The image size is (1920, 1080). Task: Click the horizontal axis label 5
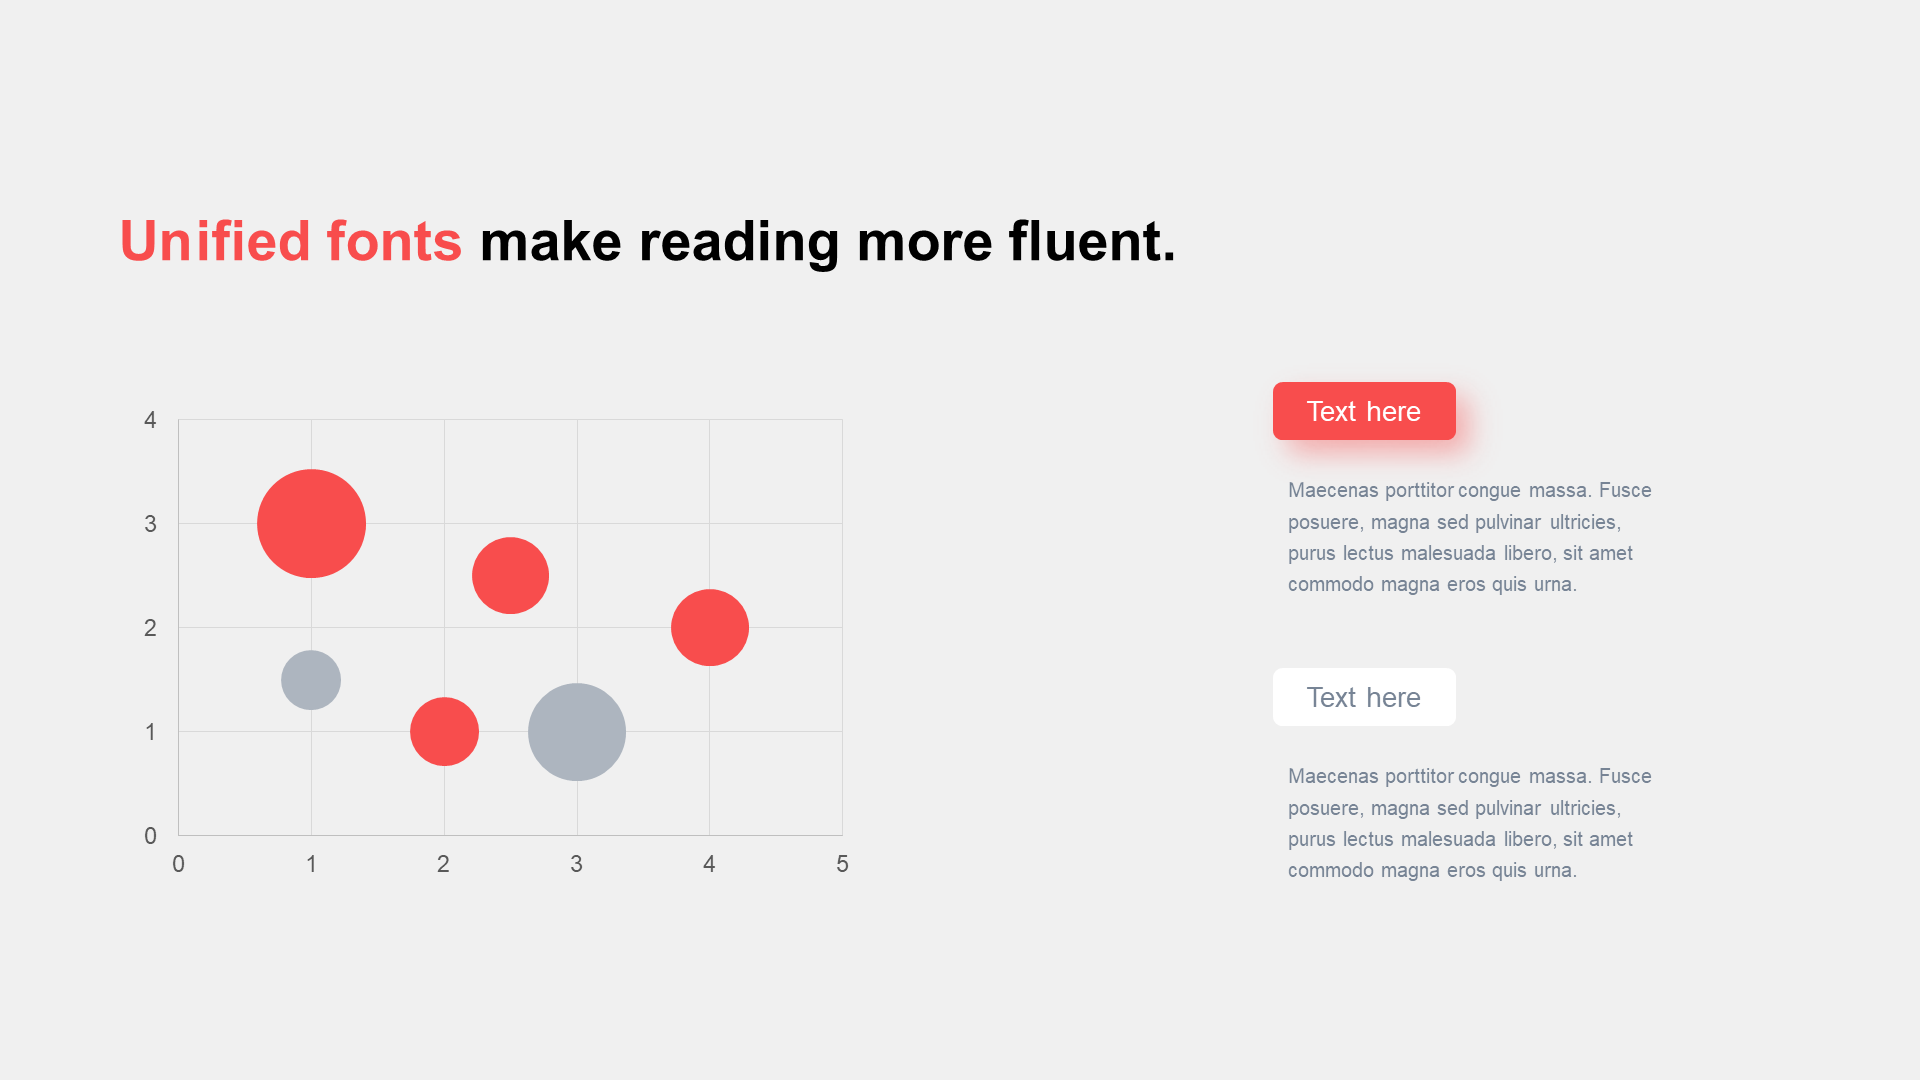(842, 864)
